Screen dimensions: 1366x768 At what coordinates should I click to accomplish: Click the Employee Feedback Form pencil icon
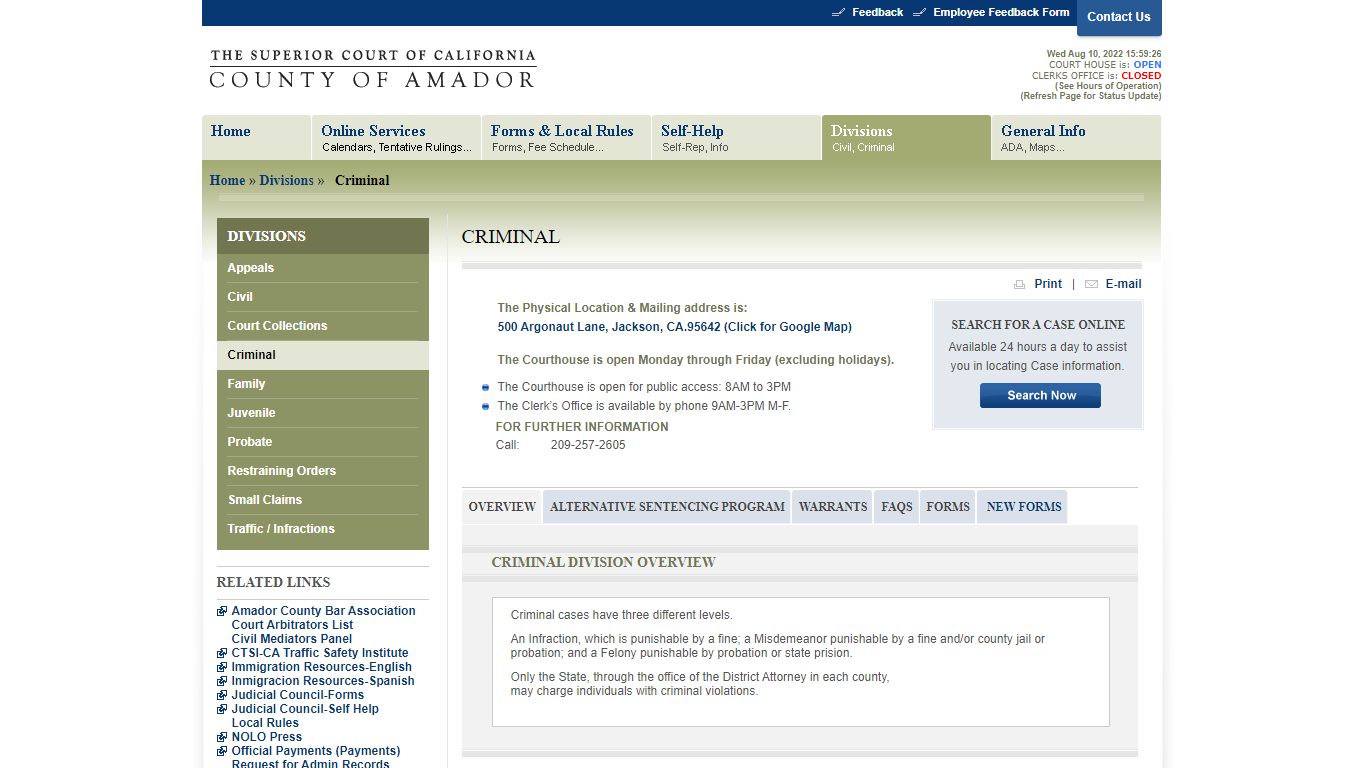(x=919, y=13)
